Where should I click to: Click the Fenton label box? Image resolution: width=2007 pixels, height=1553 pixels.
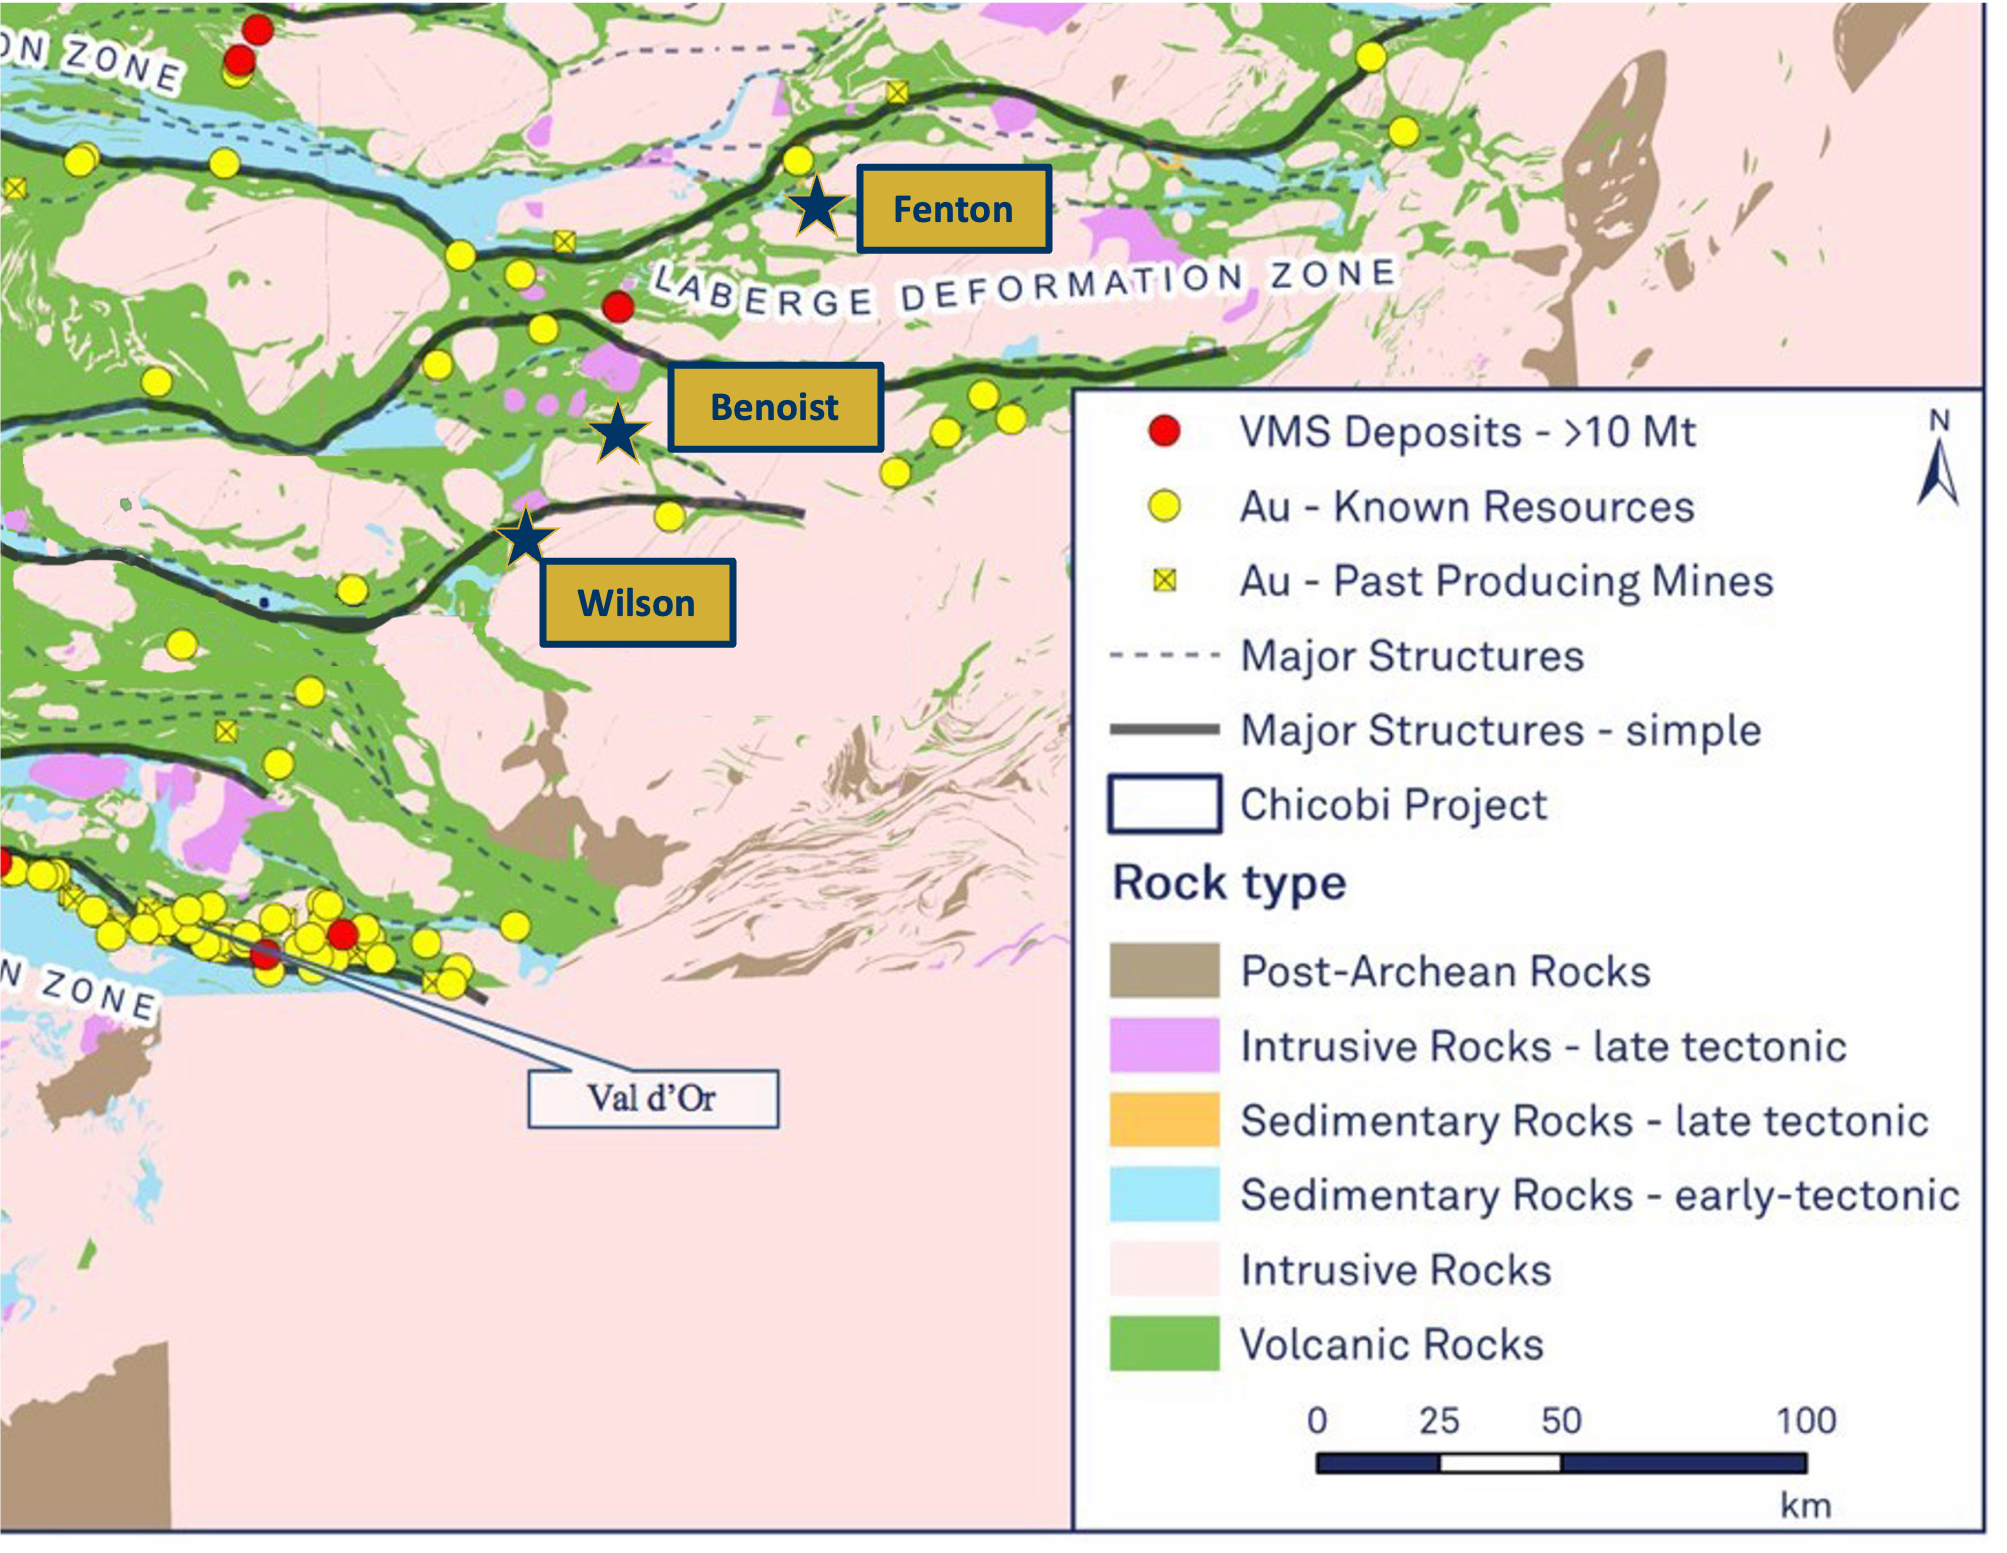pos(953,209)
